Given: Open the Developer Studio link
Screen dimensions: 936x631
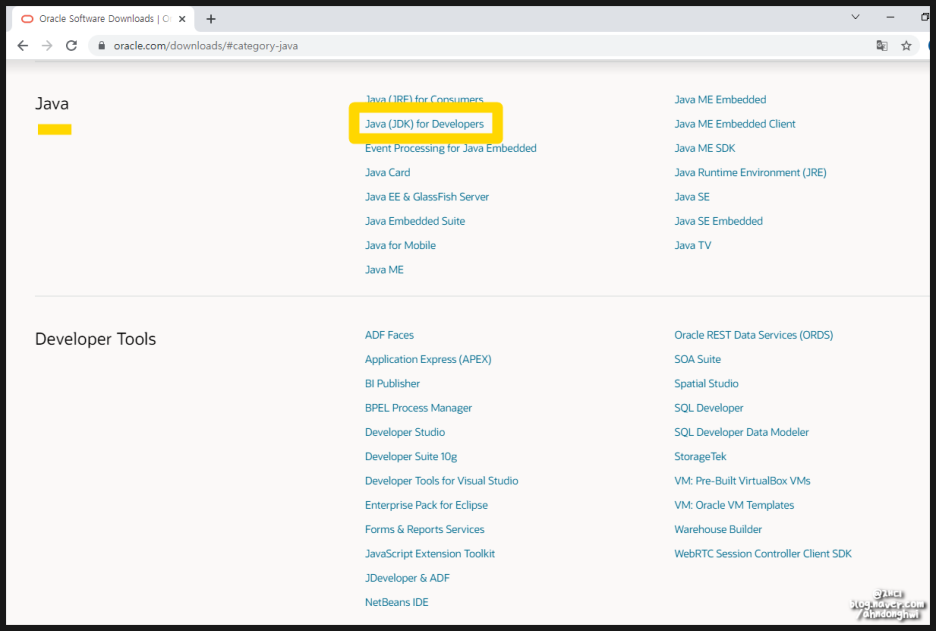Looking at the screenshot, I should 405,432.
